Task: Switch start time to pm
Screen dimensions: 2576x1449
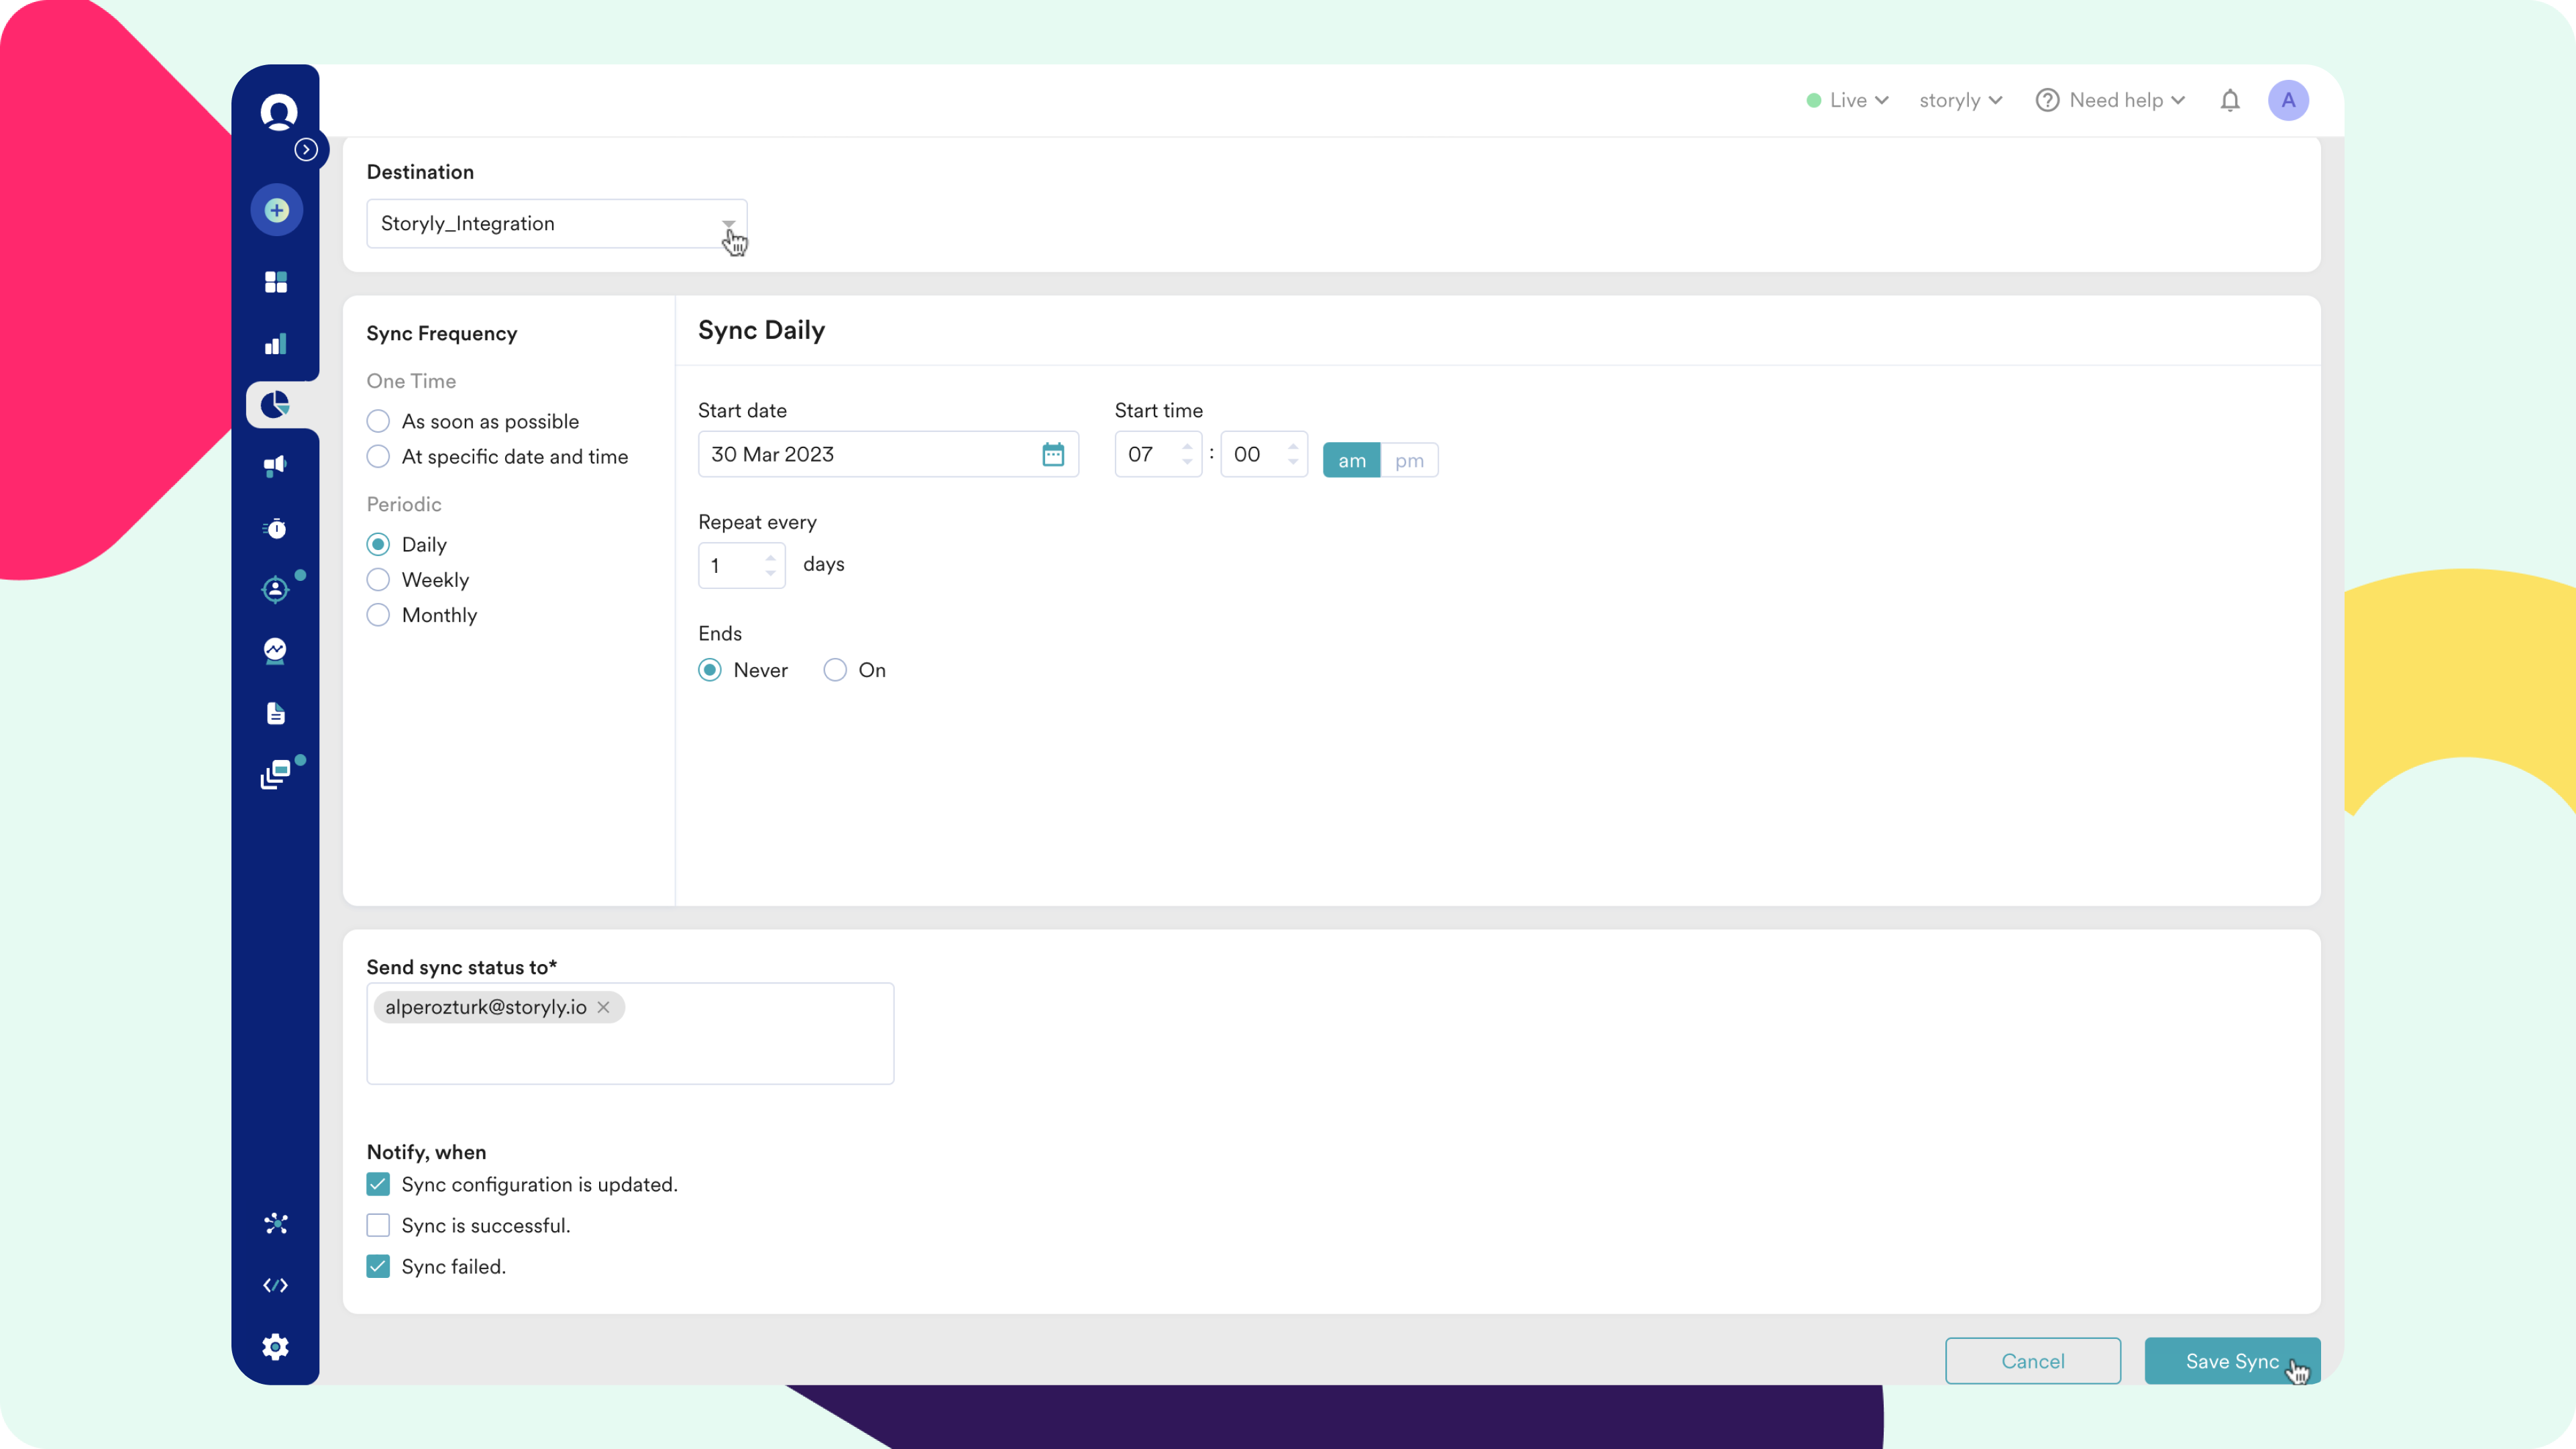Action: pyautogui.click(x=1409, y=461)
